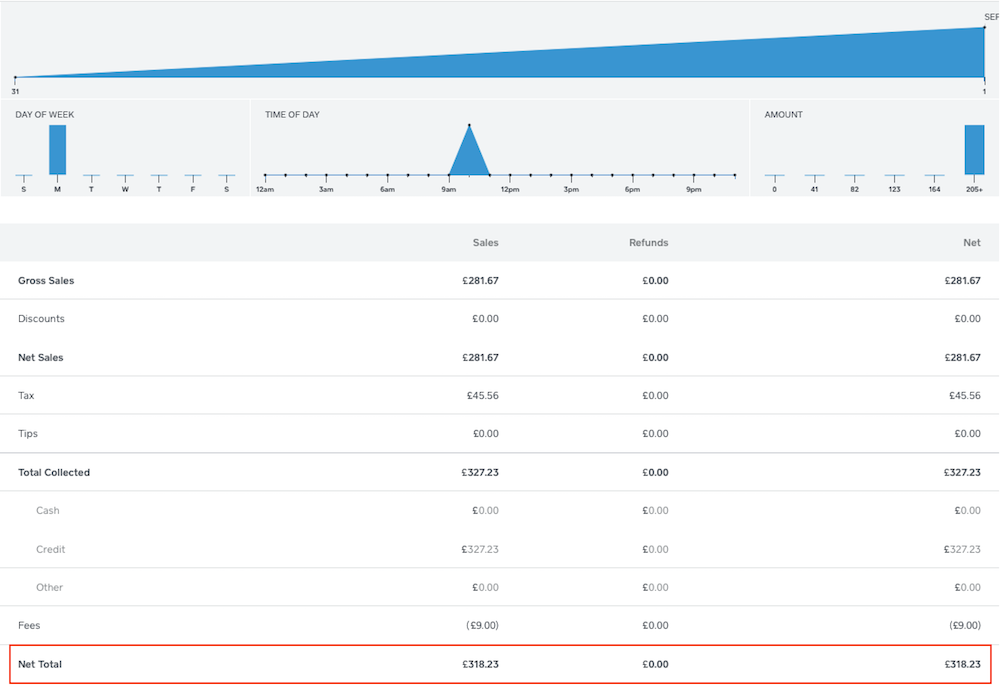Click the Cash sub-row label
This screenshot has width=1000, height=694.
(x=47, y=510)
